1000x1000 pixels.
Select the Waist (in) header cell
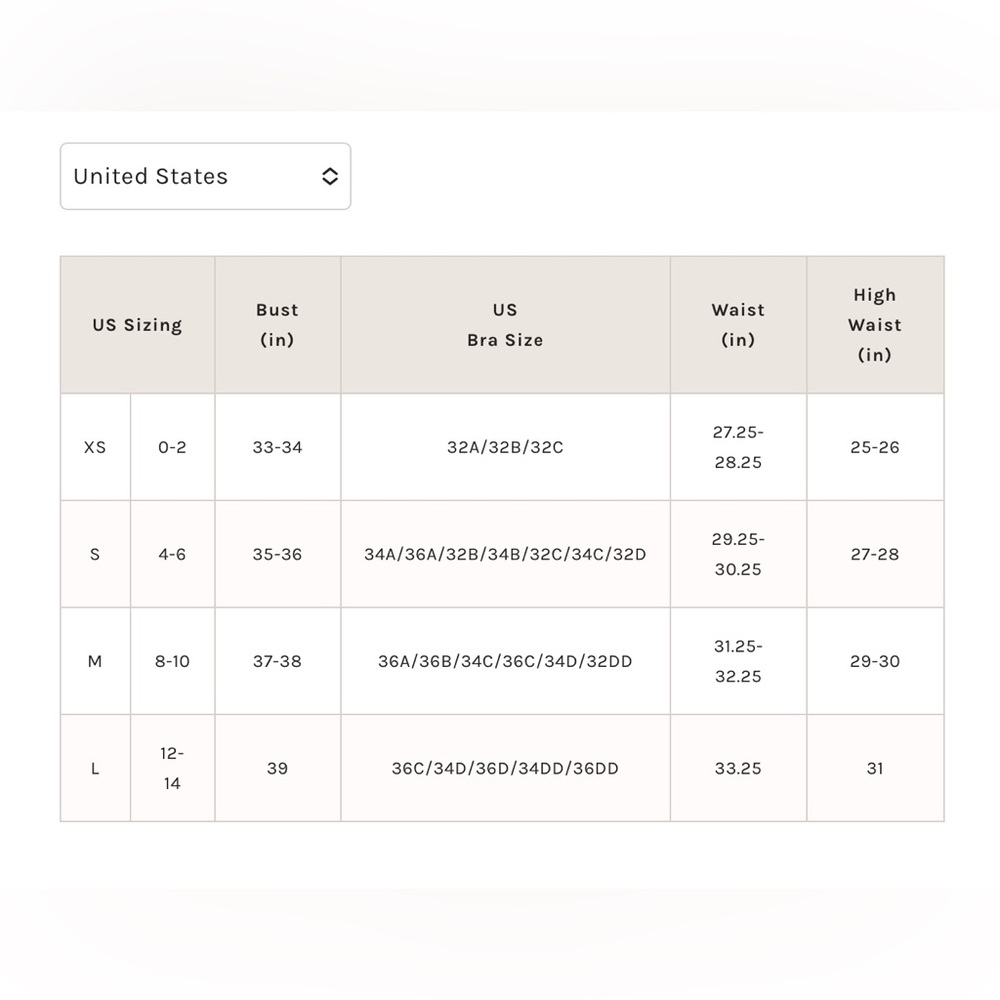pos(739,325)
